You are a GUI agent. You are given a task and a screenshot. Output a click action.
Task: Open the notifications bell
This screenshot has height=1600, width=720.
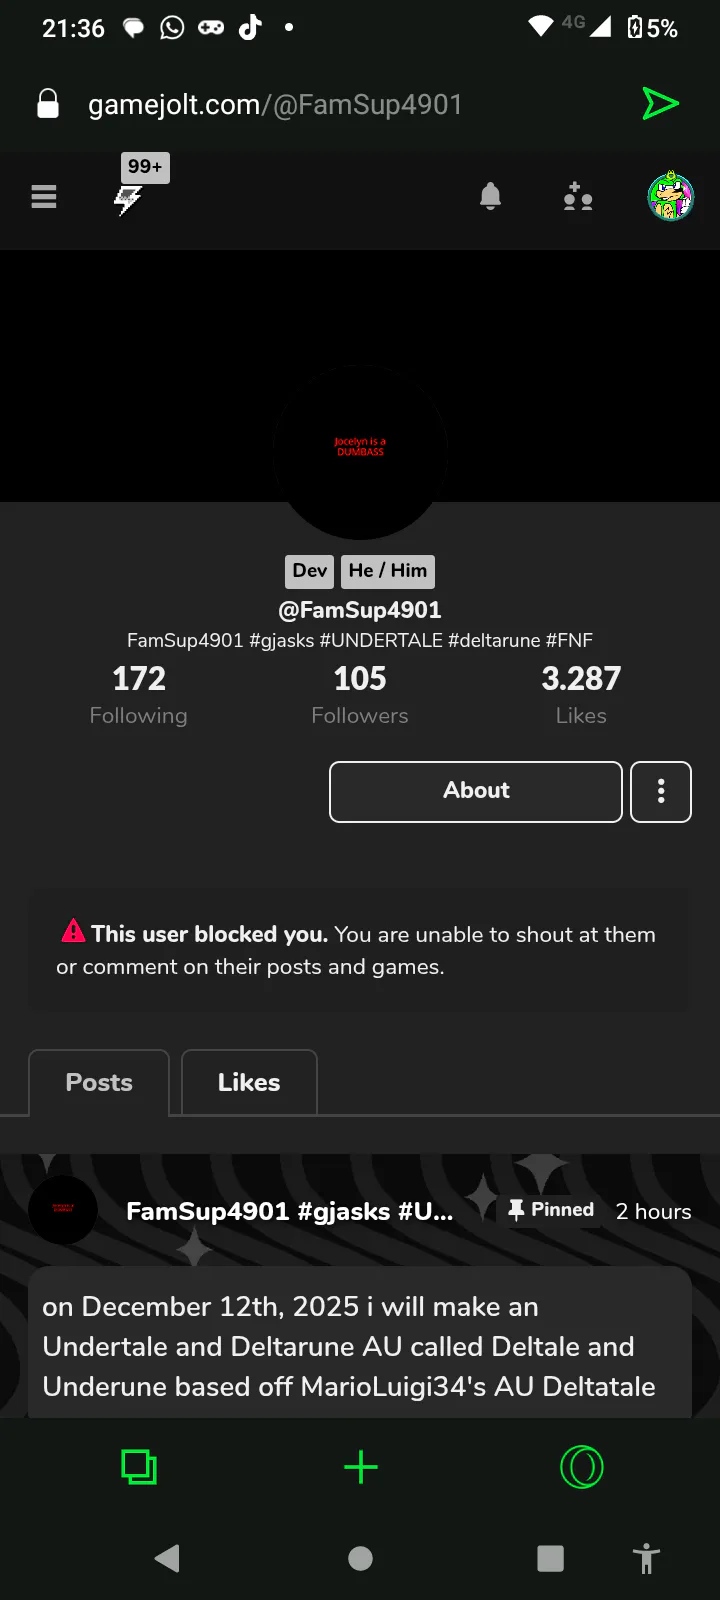[490, 197]
